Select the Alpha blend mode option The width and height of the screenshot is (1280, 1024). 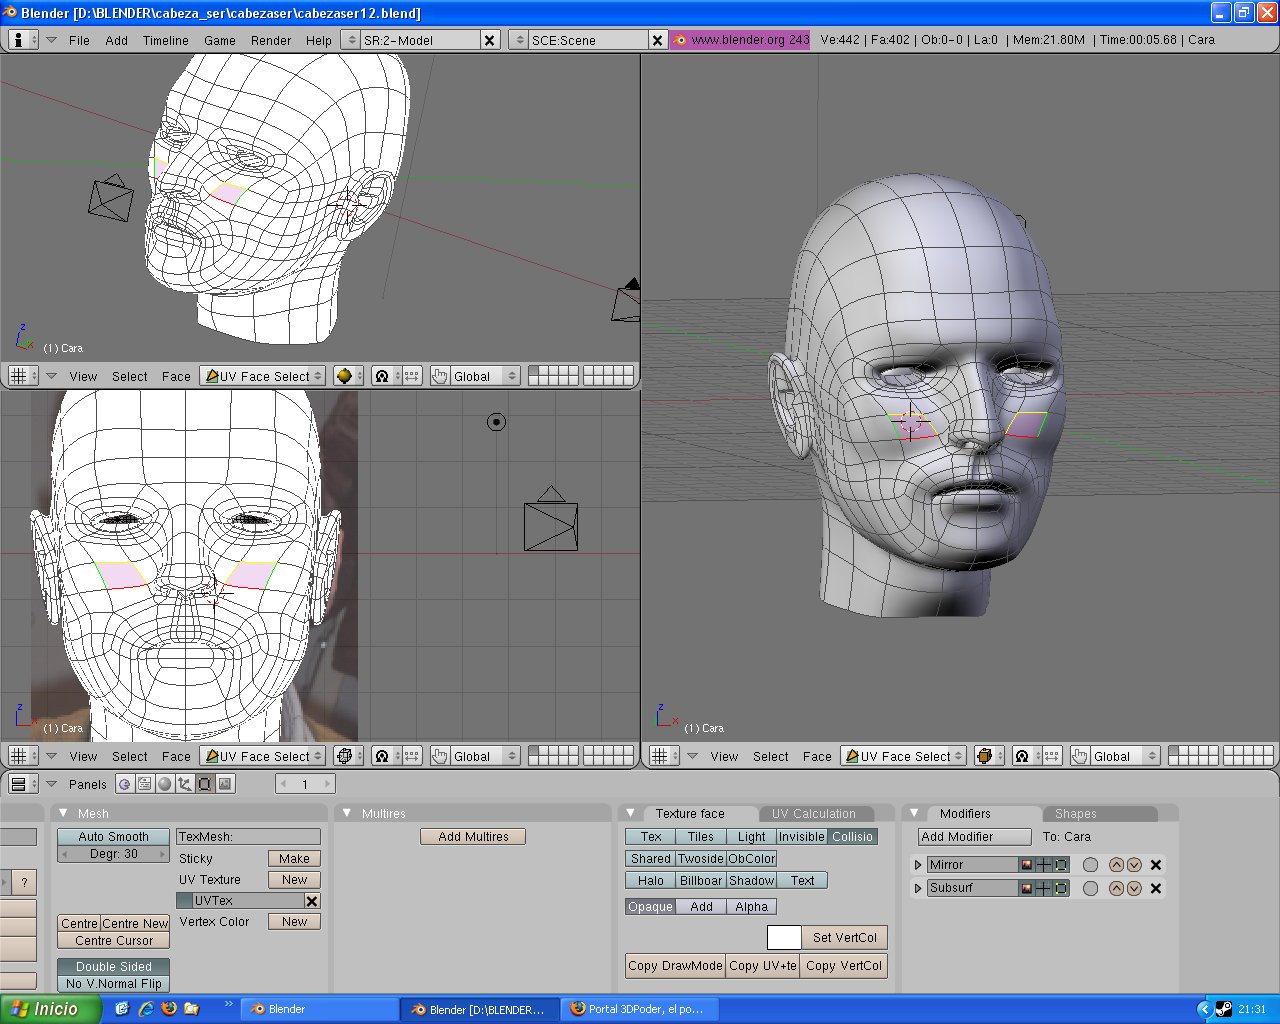point(751,907)
